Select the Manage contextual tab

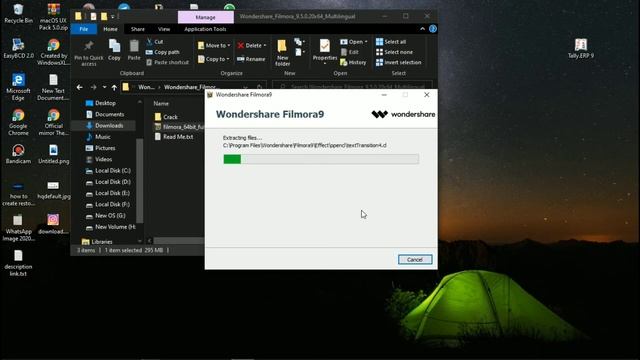tap(205, 17)
